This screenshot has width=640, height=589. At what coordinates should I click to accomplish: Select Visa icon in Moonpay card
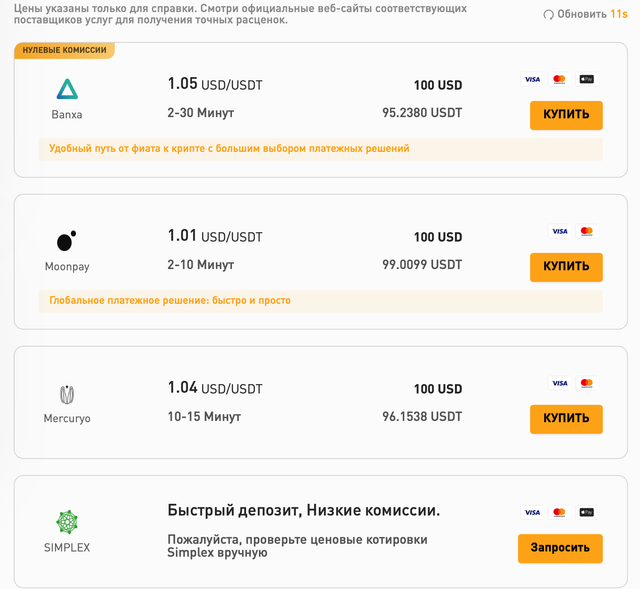tap(560, 231)
